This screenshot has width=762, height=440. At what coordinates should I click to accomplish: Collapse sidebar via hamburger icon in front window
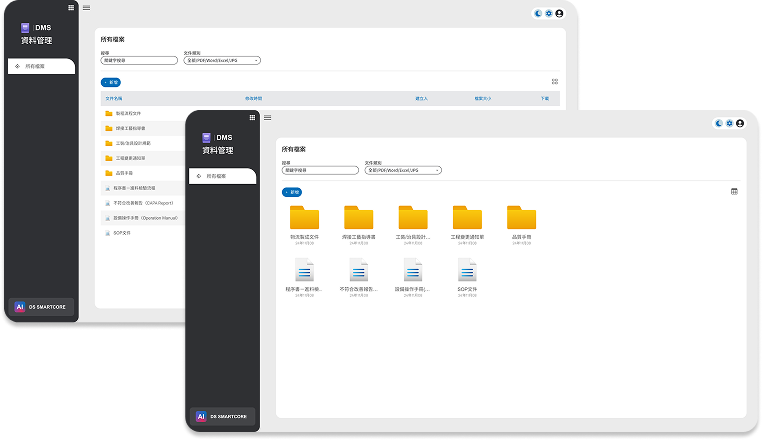pos(267,118)
